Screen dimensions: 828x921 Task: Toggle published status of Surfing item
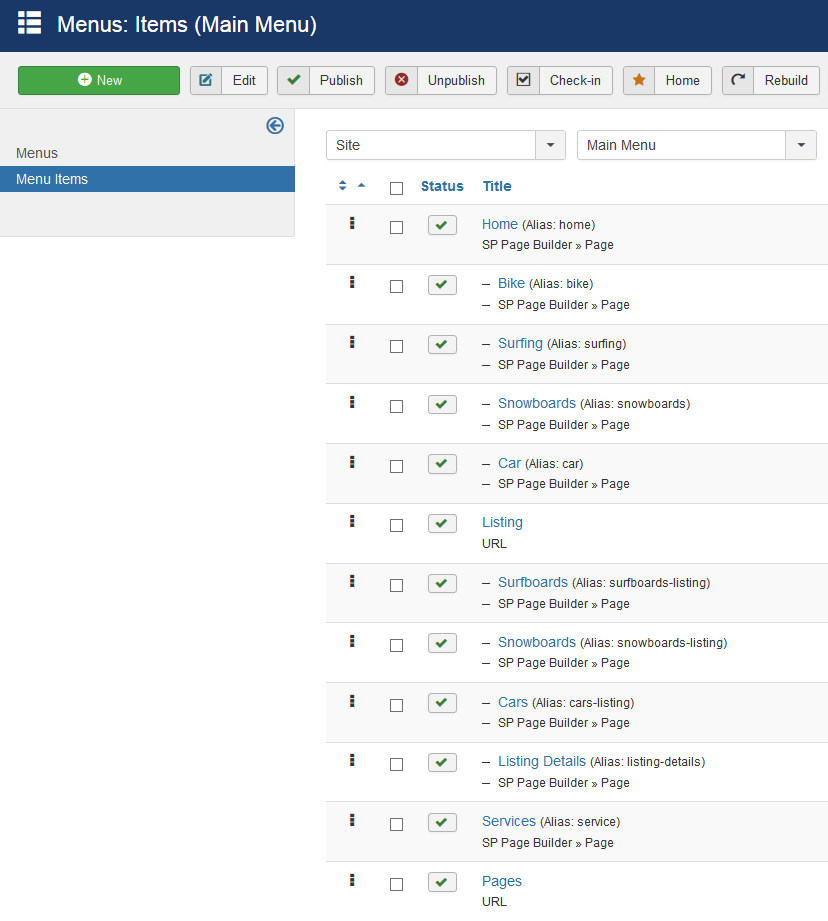pyautogui.click(x=442, y=345)
